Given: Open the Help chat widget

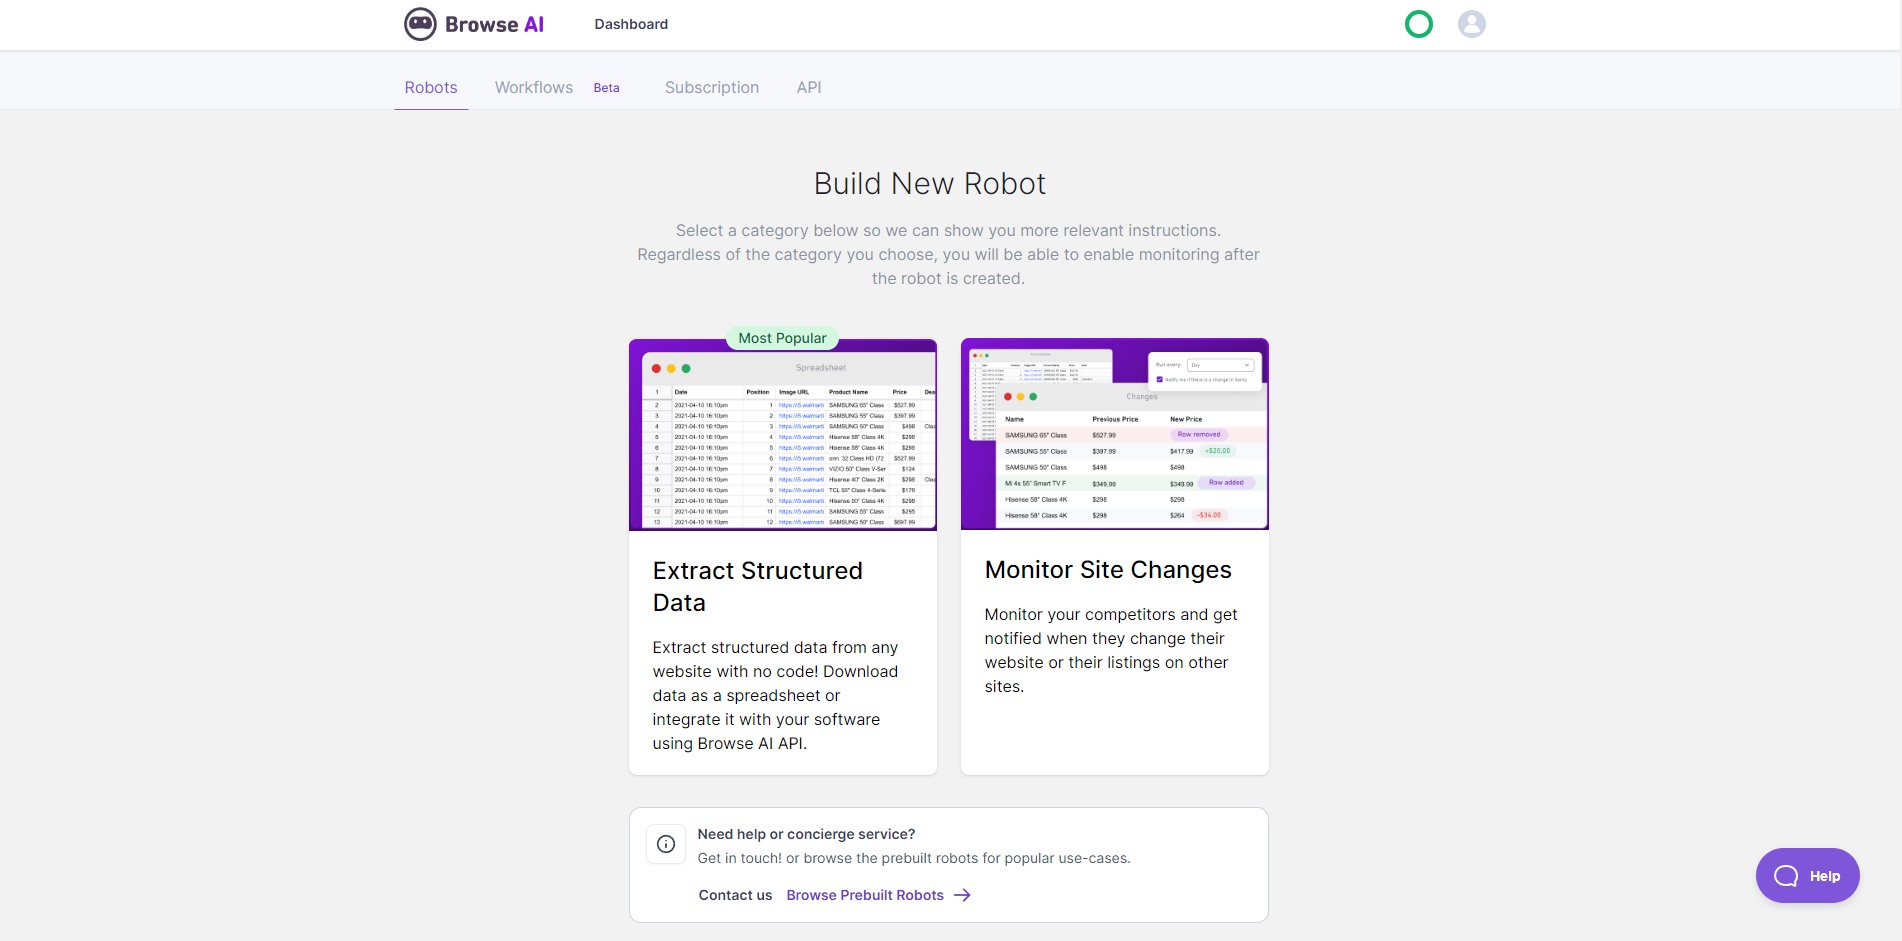Looking at the screenshot, I should click(x=1807, y=876).
